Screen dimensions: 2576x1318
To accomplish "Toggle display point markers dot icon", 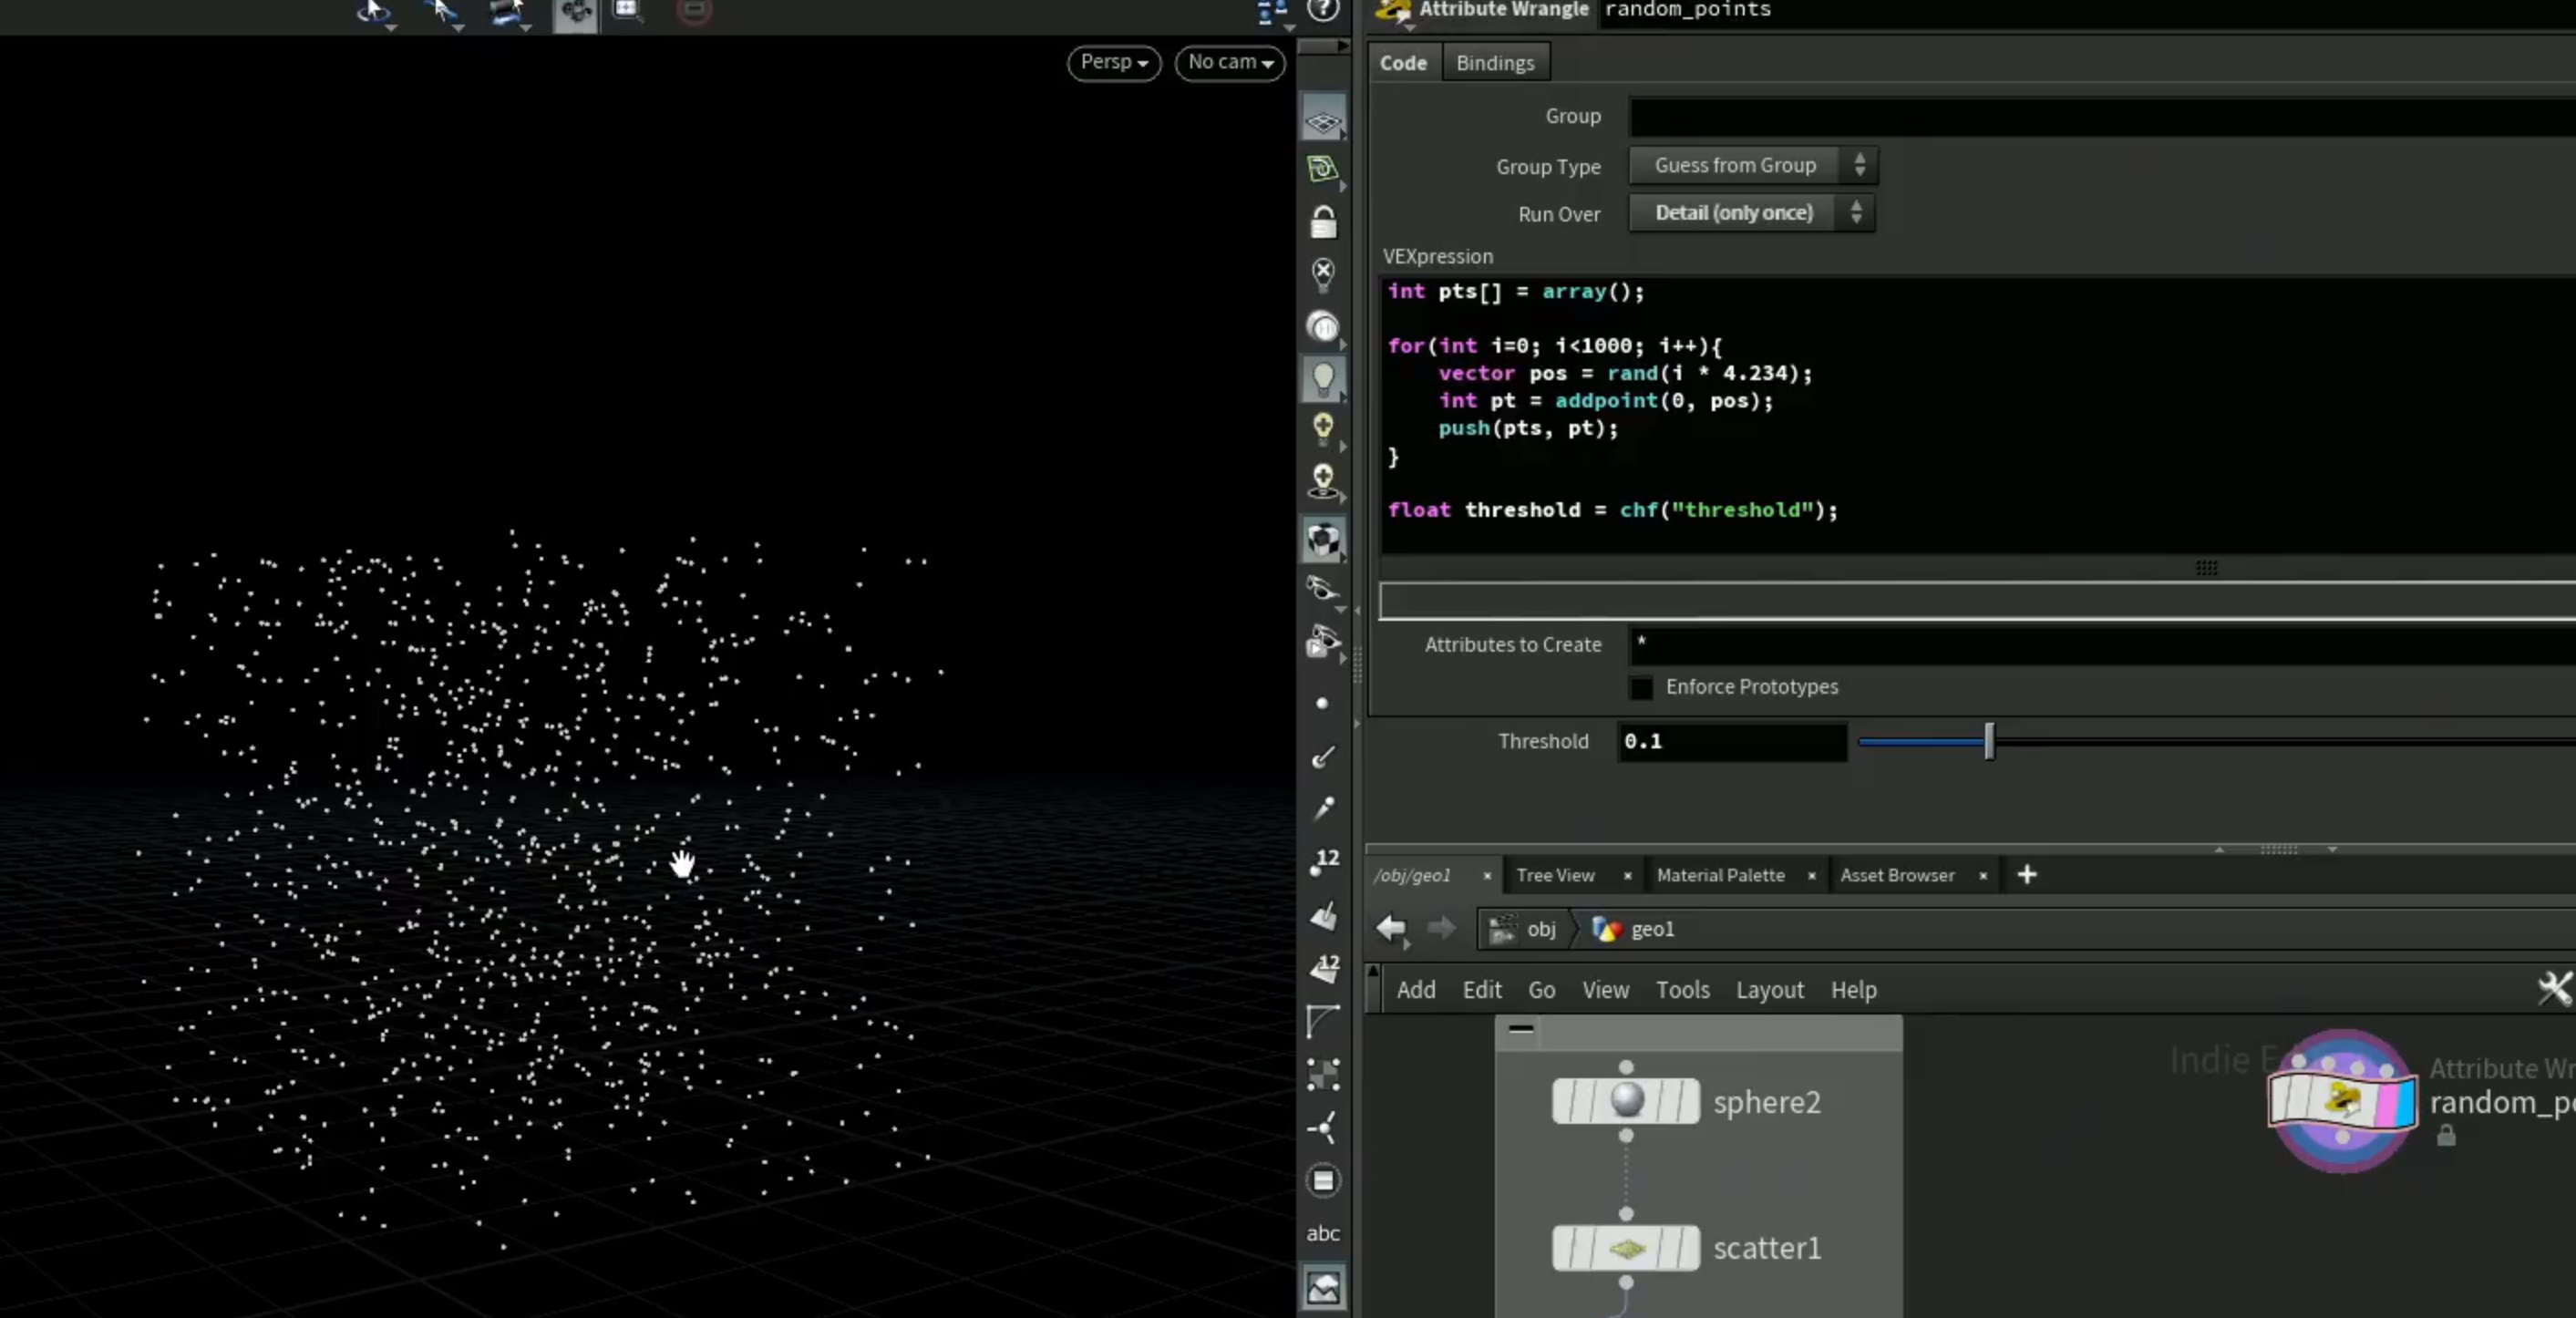I will coord(1323,704).
